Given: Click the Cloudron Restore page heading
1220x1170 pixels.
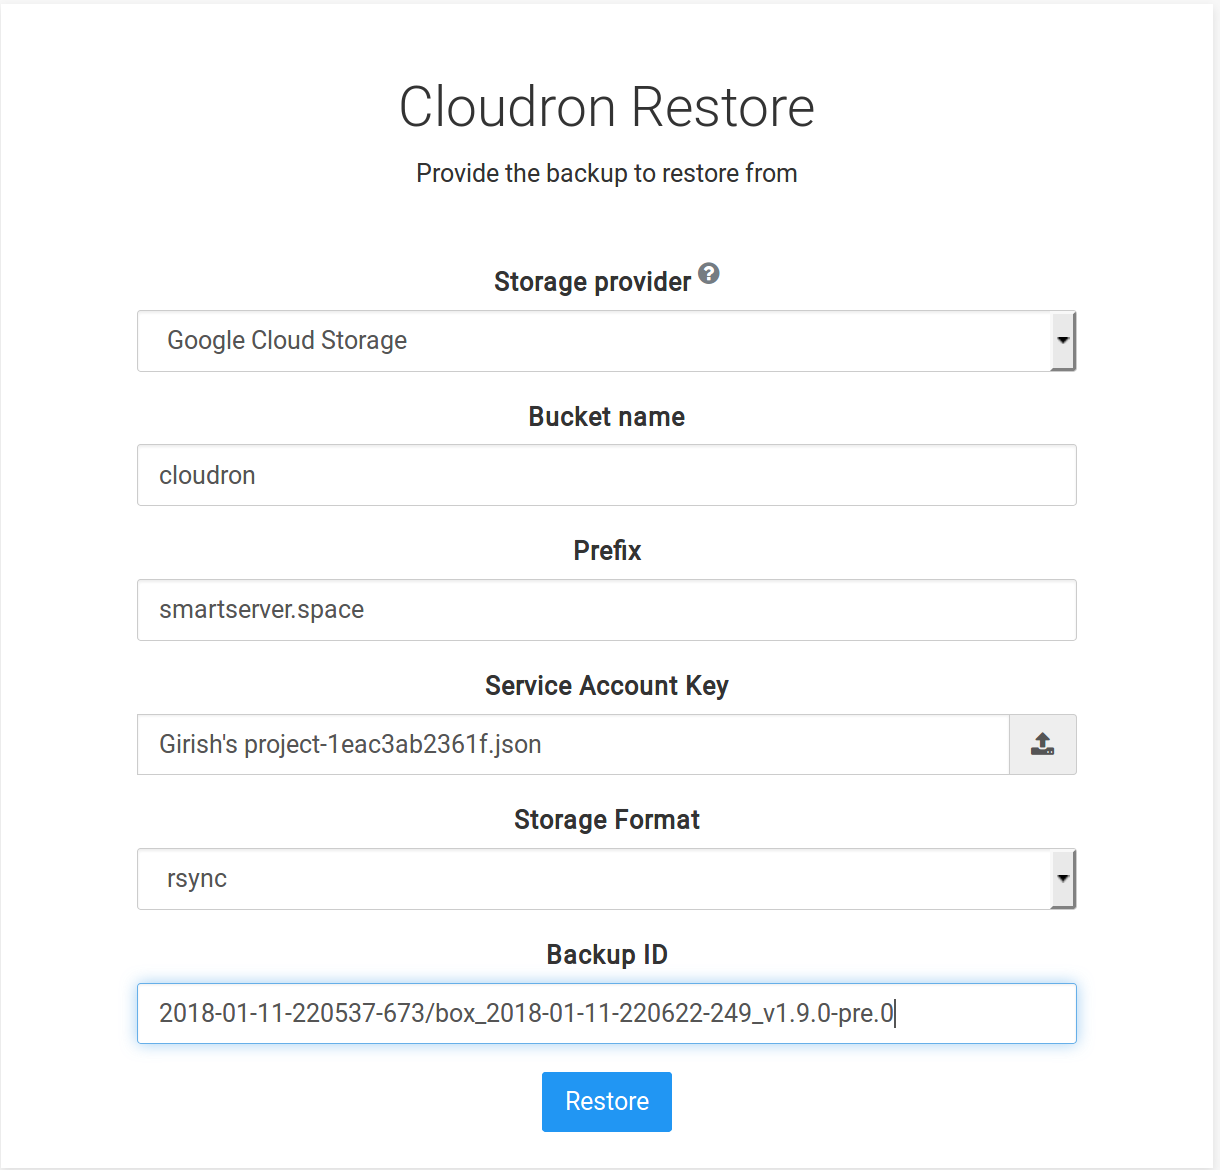Looking at the screenshot, I should (x=606, y=107).
